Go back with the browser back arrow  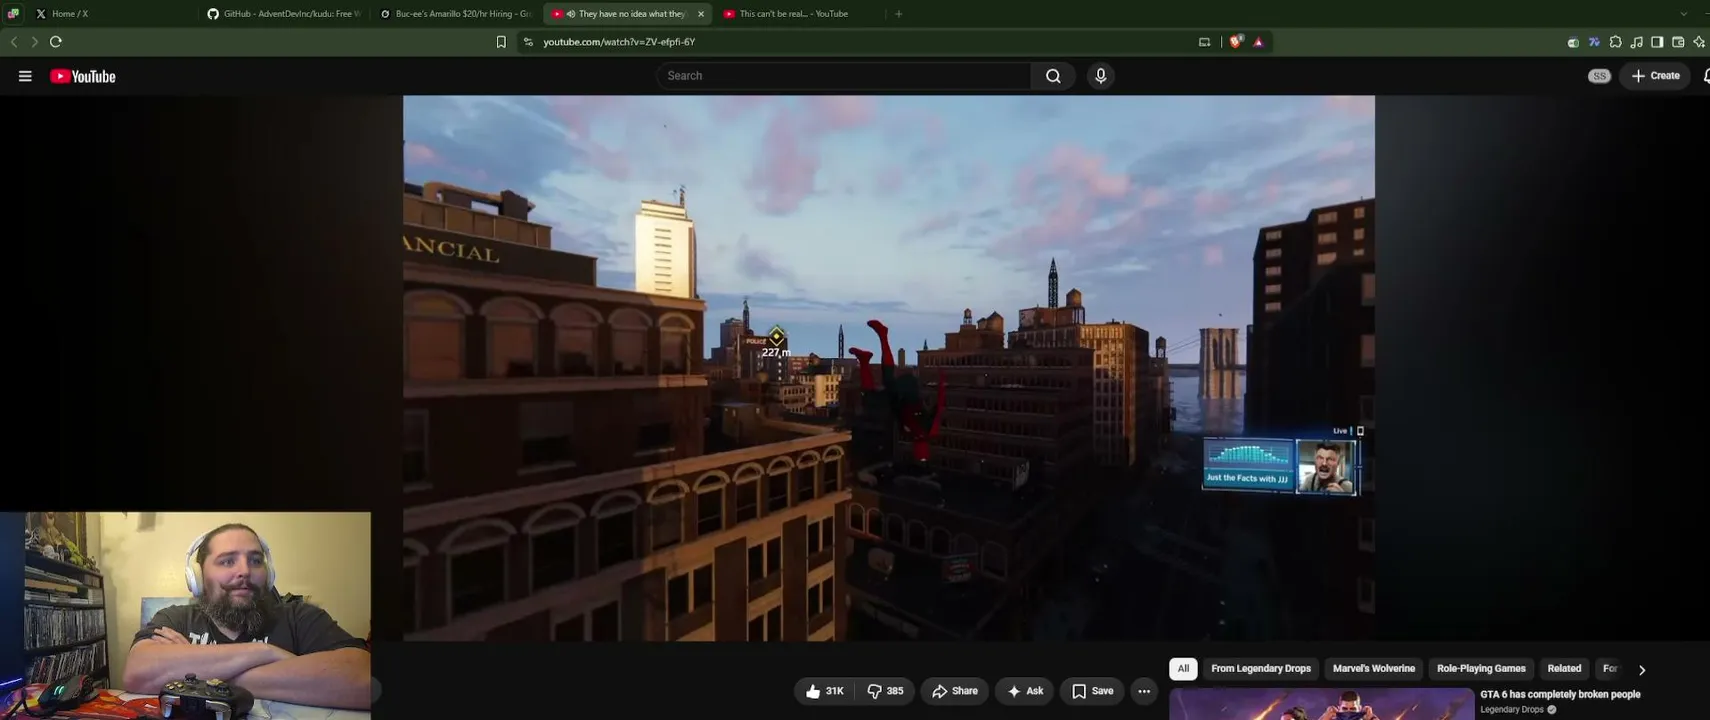tap(14, 42)
